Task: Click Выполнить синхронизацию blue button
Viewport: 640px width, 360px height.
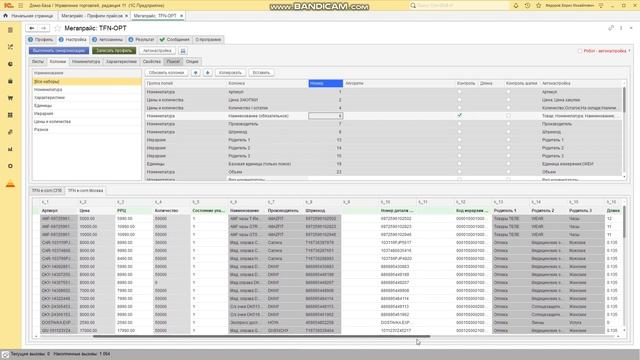Action: 59,51
